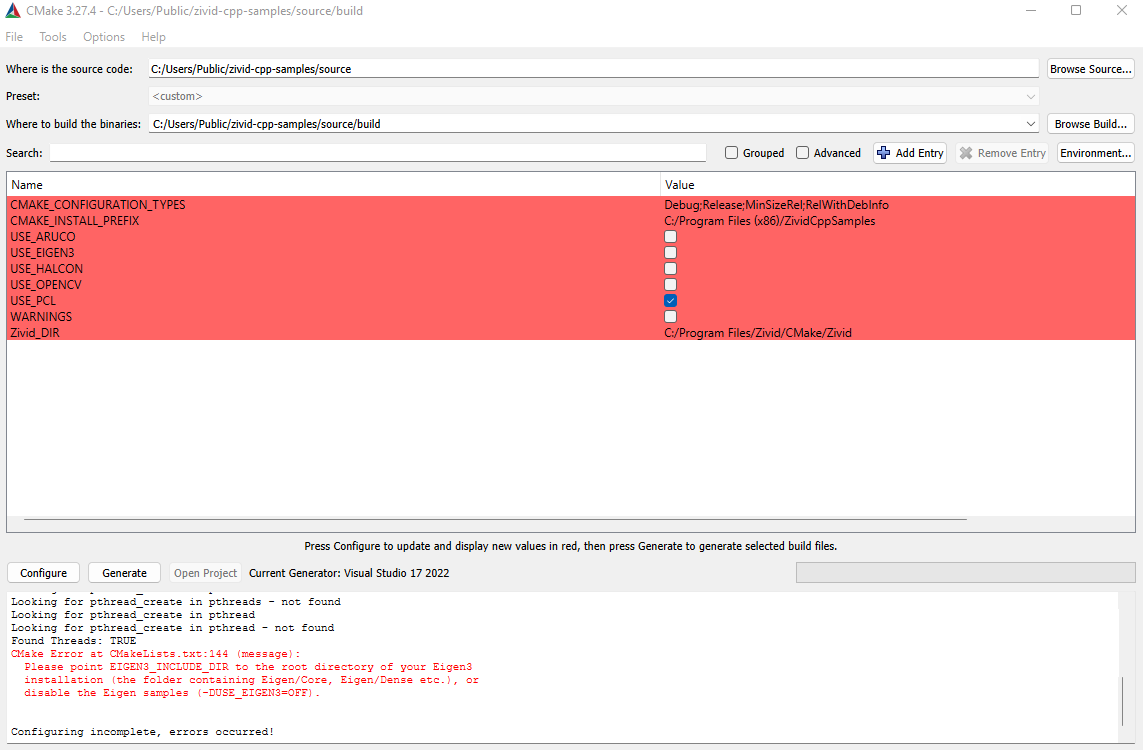Click Browse Build button
The image size is (1143, 750).
1090,124
